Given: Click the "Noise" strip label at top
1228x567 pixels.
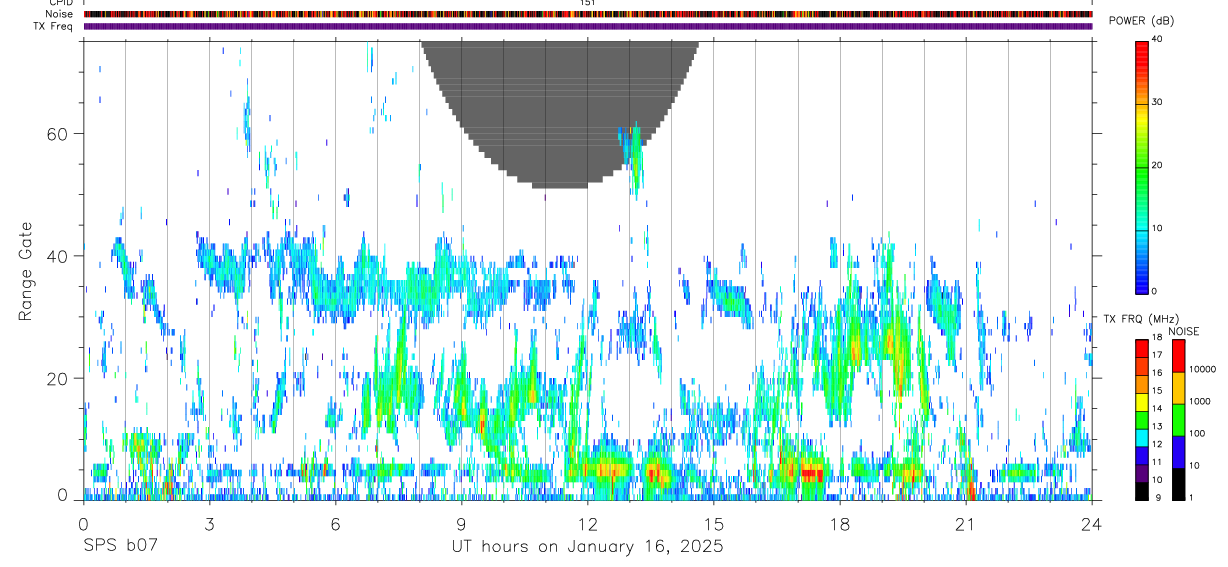Looking at the screenshot, I should [x=59, y=14].
